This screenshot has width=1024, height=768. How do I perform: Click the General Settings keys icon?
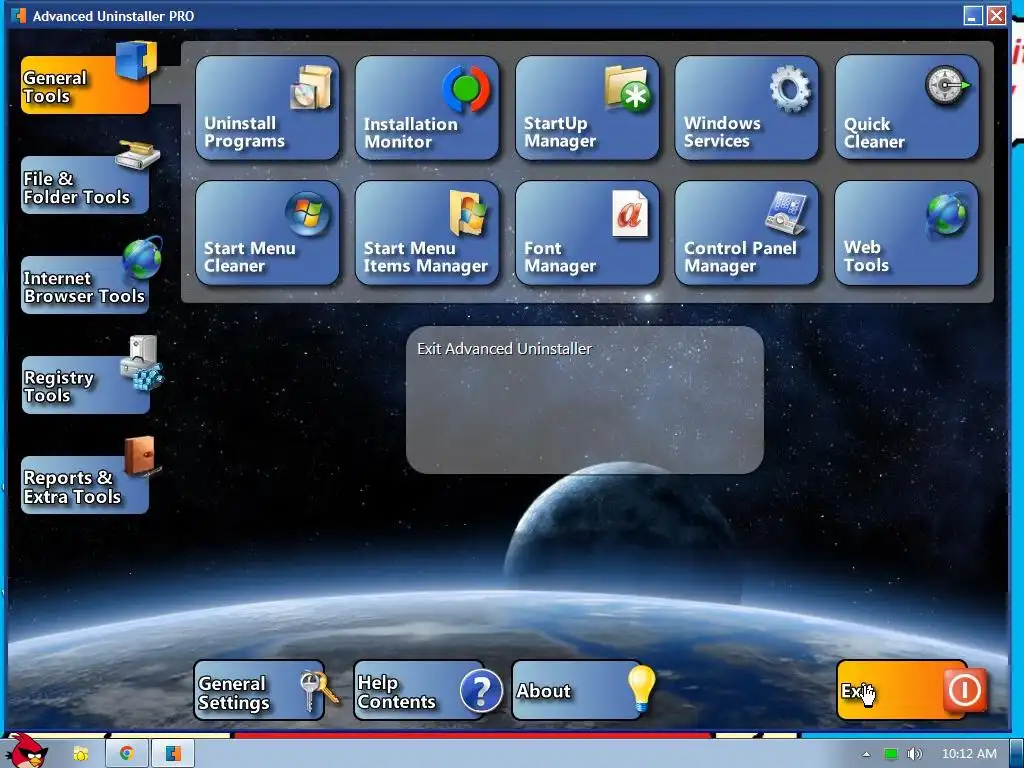(319, 691)
